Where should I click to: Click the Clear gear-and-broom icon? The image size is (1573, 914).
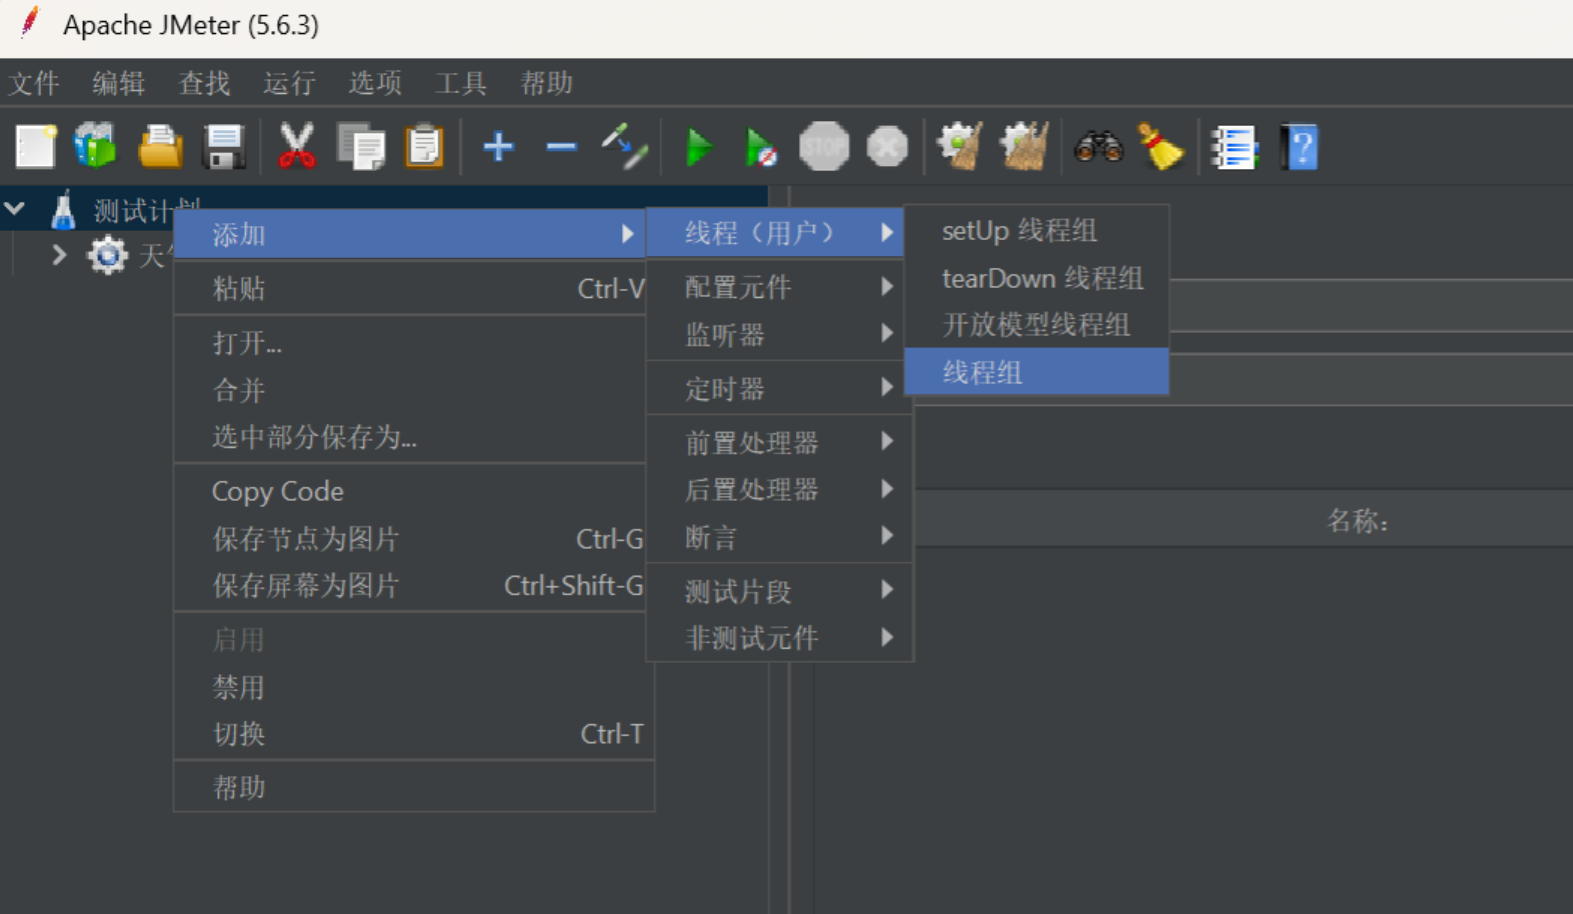coord(960,148)
